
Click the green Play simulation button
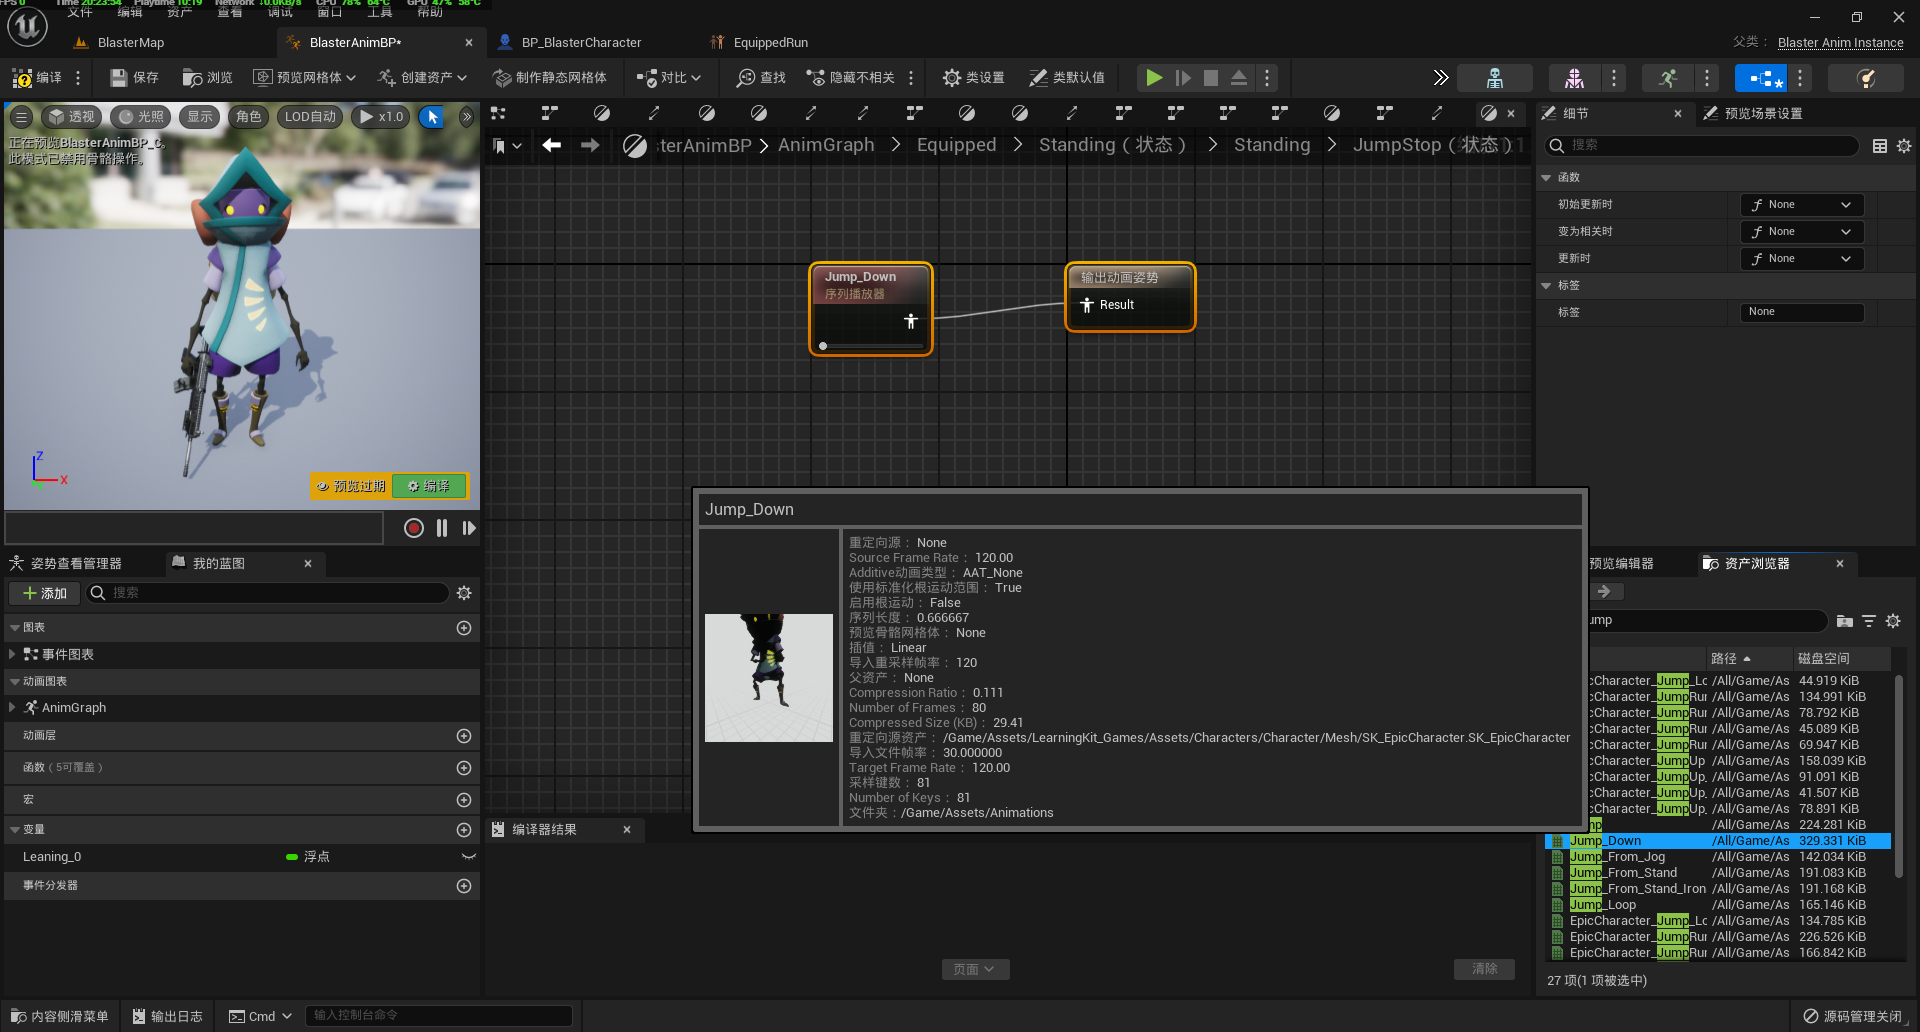(1154, 78)
